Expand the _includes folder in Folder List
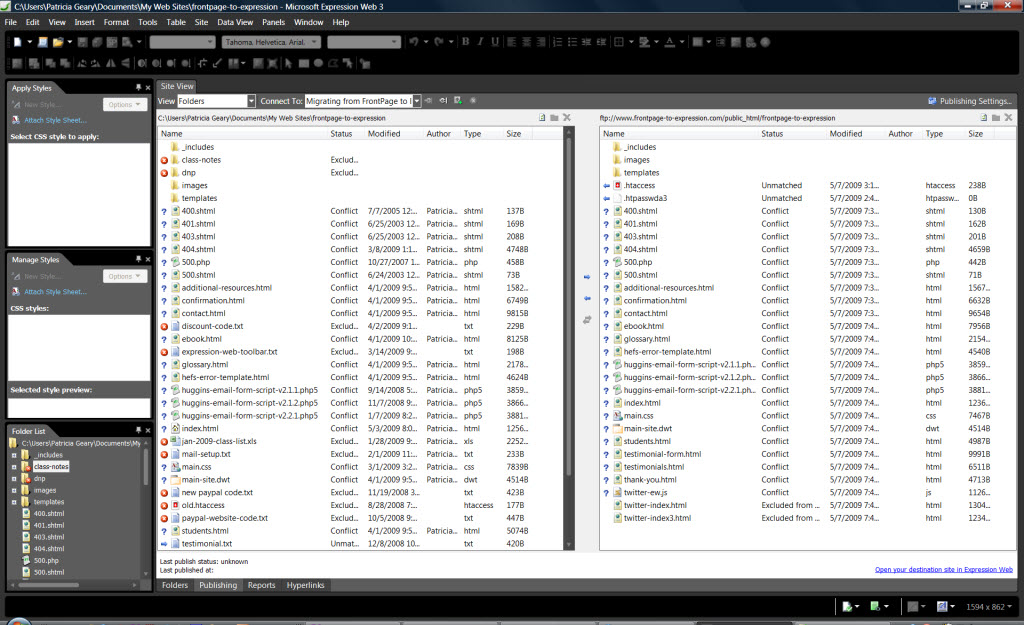Image resolution: width=1024 pixels, height=625 pixels. pyautogui.click(x=14, y=455)
